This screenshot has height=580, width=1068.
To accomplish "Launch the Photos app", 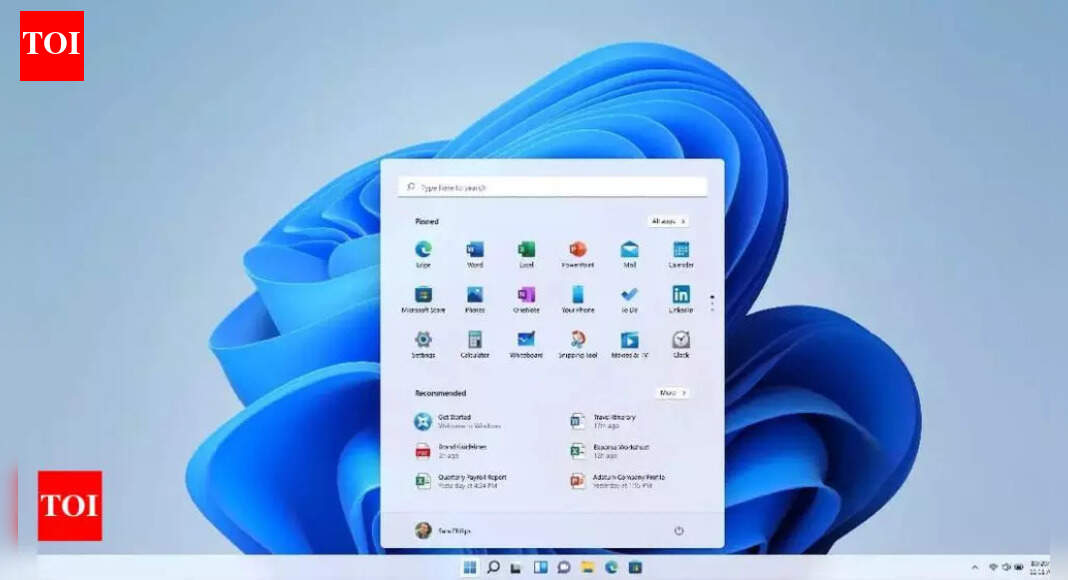I will click(x=475, y=299).
